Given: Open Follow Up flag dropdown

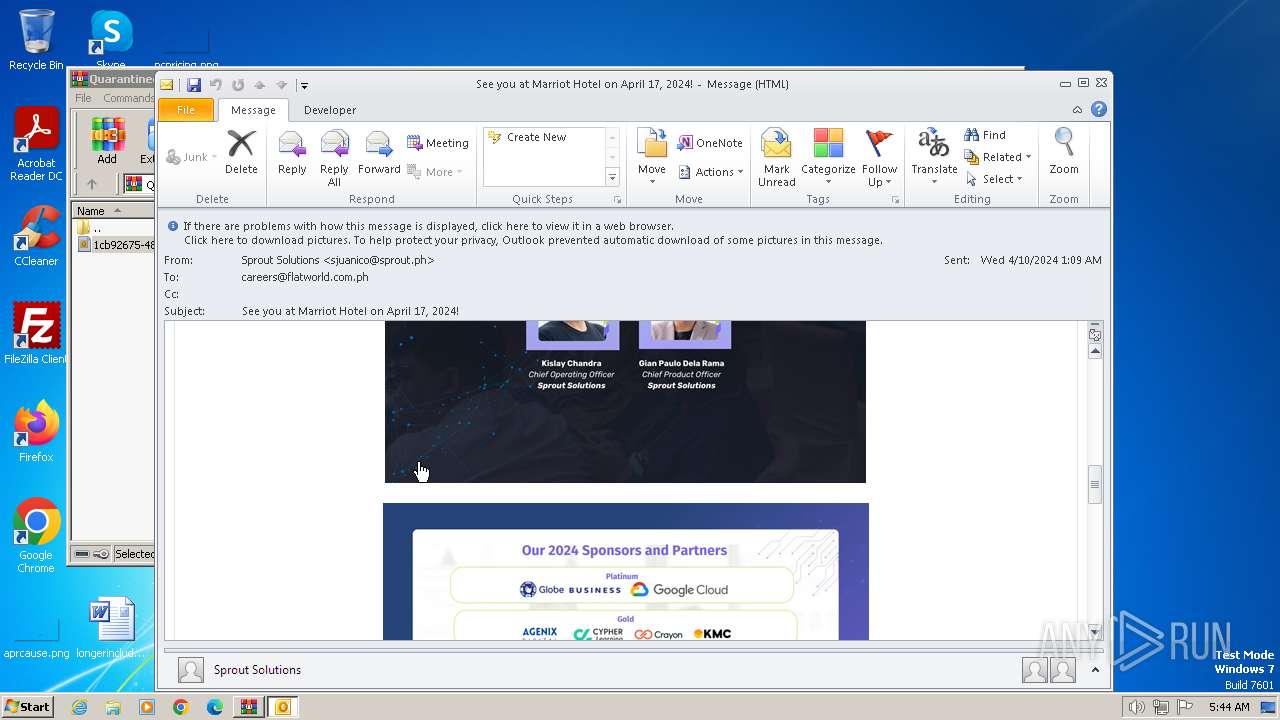Looking at the screenshot, I should pos(879,158).
